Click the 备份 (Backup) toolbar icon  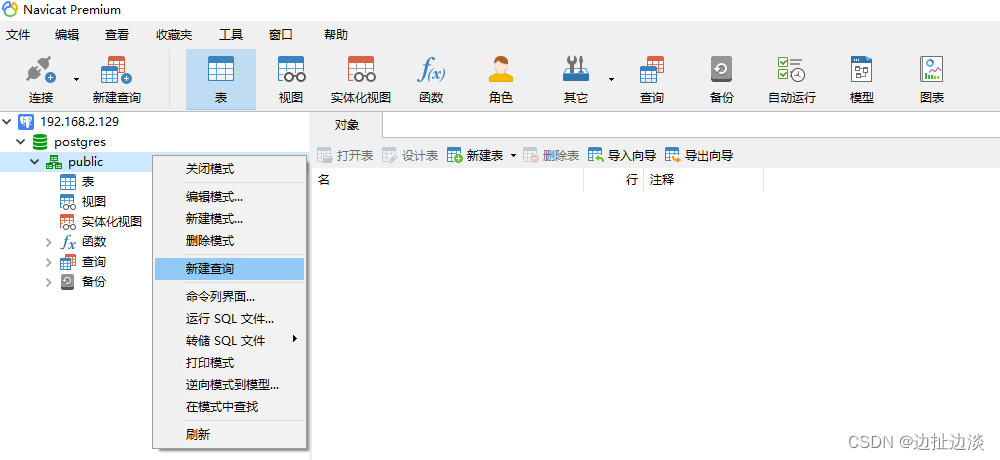click(721, 78)
